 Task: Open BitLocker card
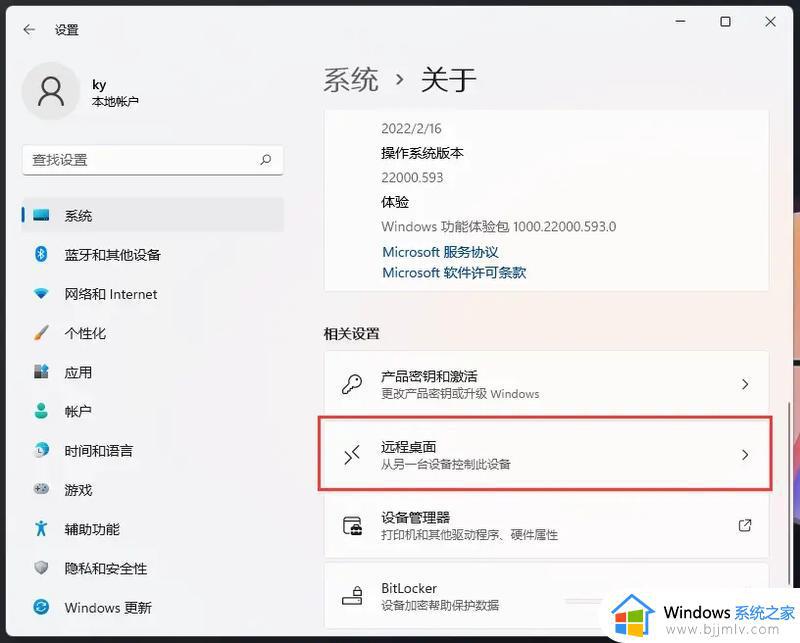(546, 596)
